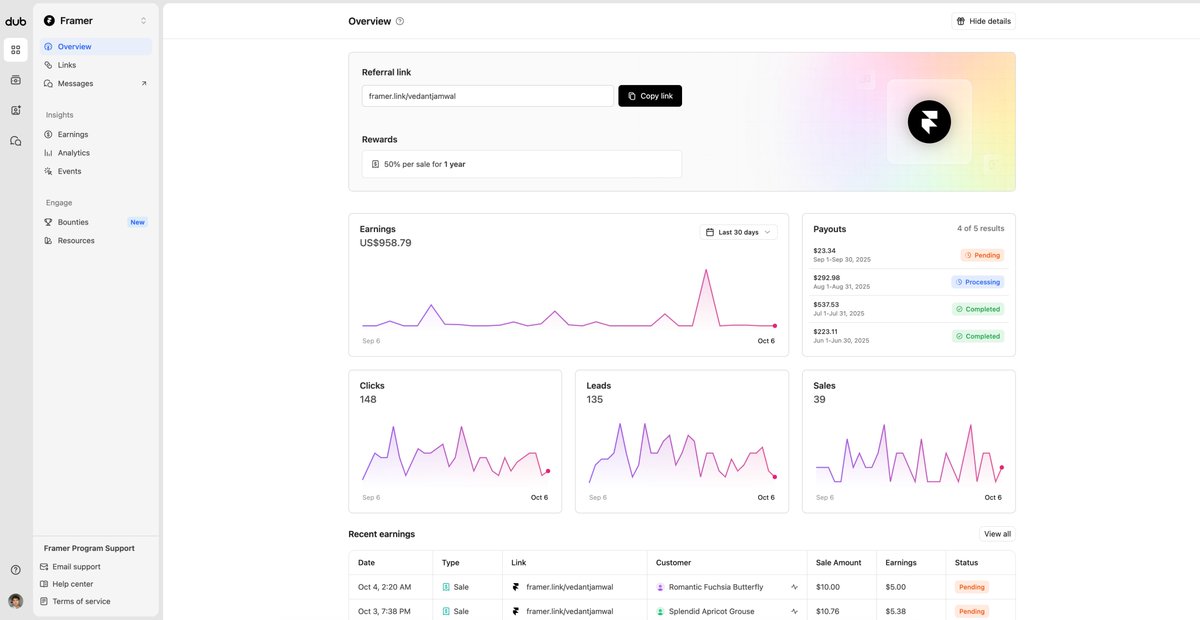The width and height of the screenshot is (1200, 620).
Task: Click activity icon in Splendid Apricot Grouse row
Action: (x=795, y=611)
